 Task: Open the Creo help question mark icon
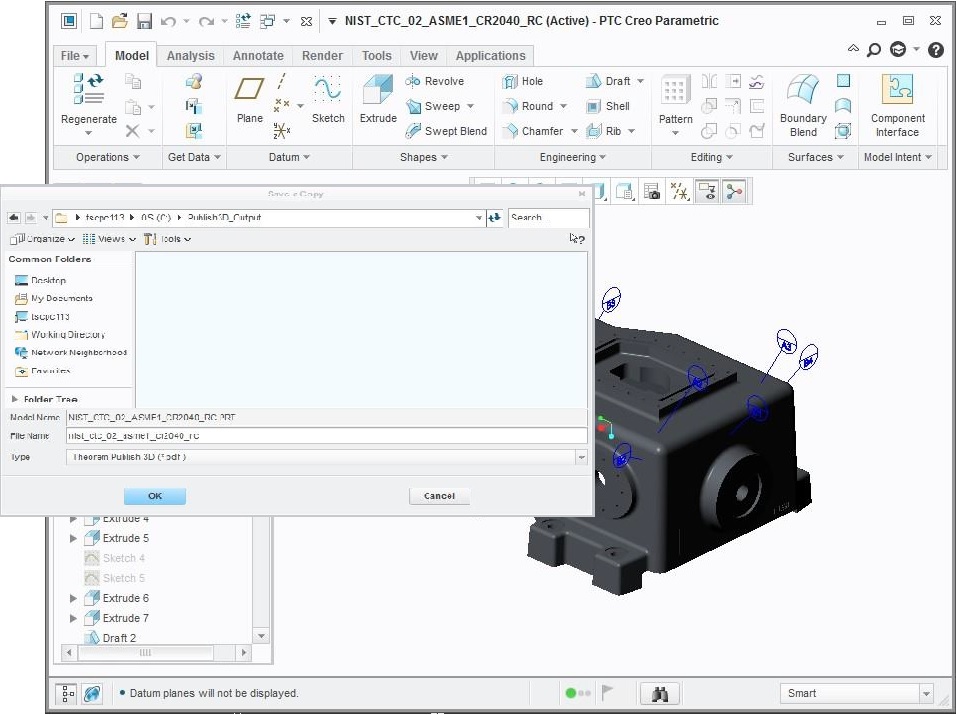click(936, 50)
